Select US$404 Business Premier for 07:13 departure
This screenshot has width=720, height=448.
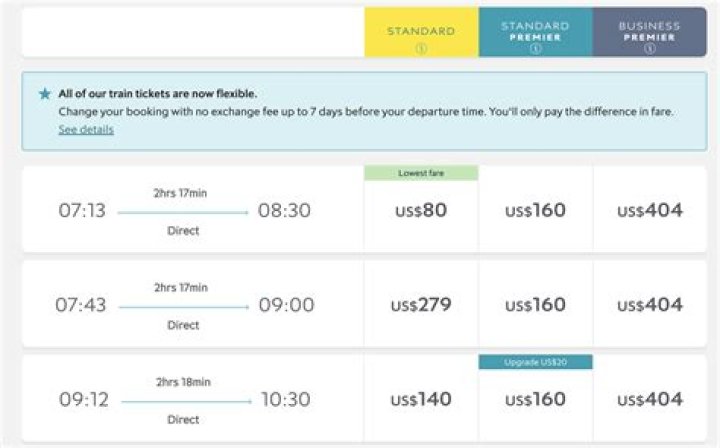coord(650,211)
